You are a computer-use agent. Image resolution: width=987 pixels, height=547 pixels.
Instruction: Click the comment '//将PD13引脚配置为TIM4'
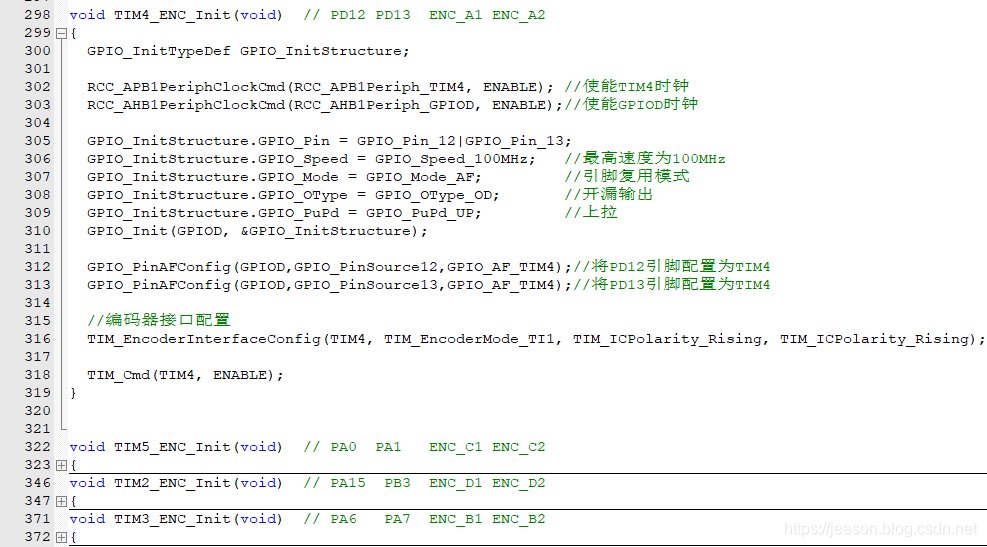coord(672,285)
